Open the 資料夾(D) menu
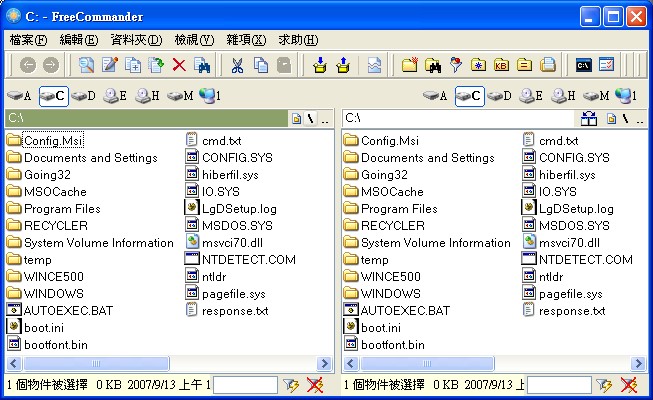Viewport: 653px width, 400px height. (x=136, y=40)
